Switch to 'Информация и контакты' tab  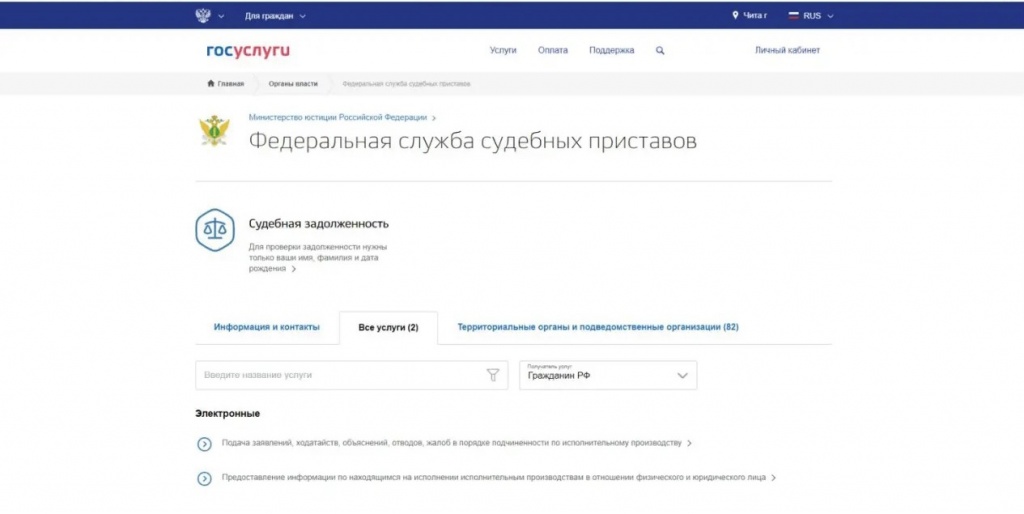tap(266, 327)
